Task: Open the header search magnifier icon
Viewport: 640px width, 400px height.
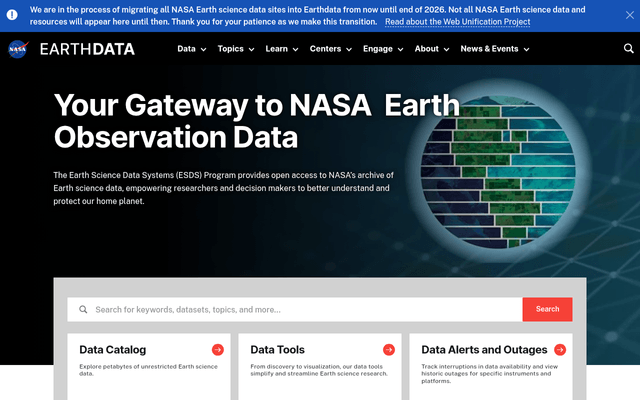Action: click(x=629, y=49)
